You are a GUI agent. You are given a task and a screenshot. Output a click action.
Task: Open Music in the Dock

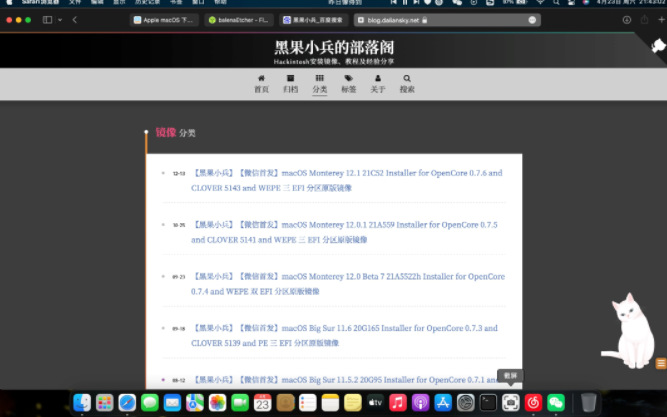pyautogui.click(x=398, y=402)
